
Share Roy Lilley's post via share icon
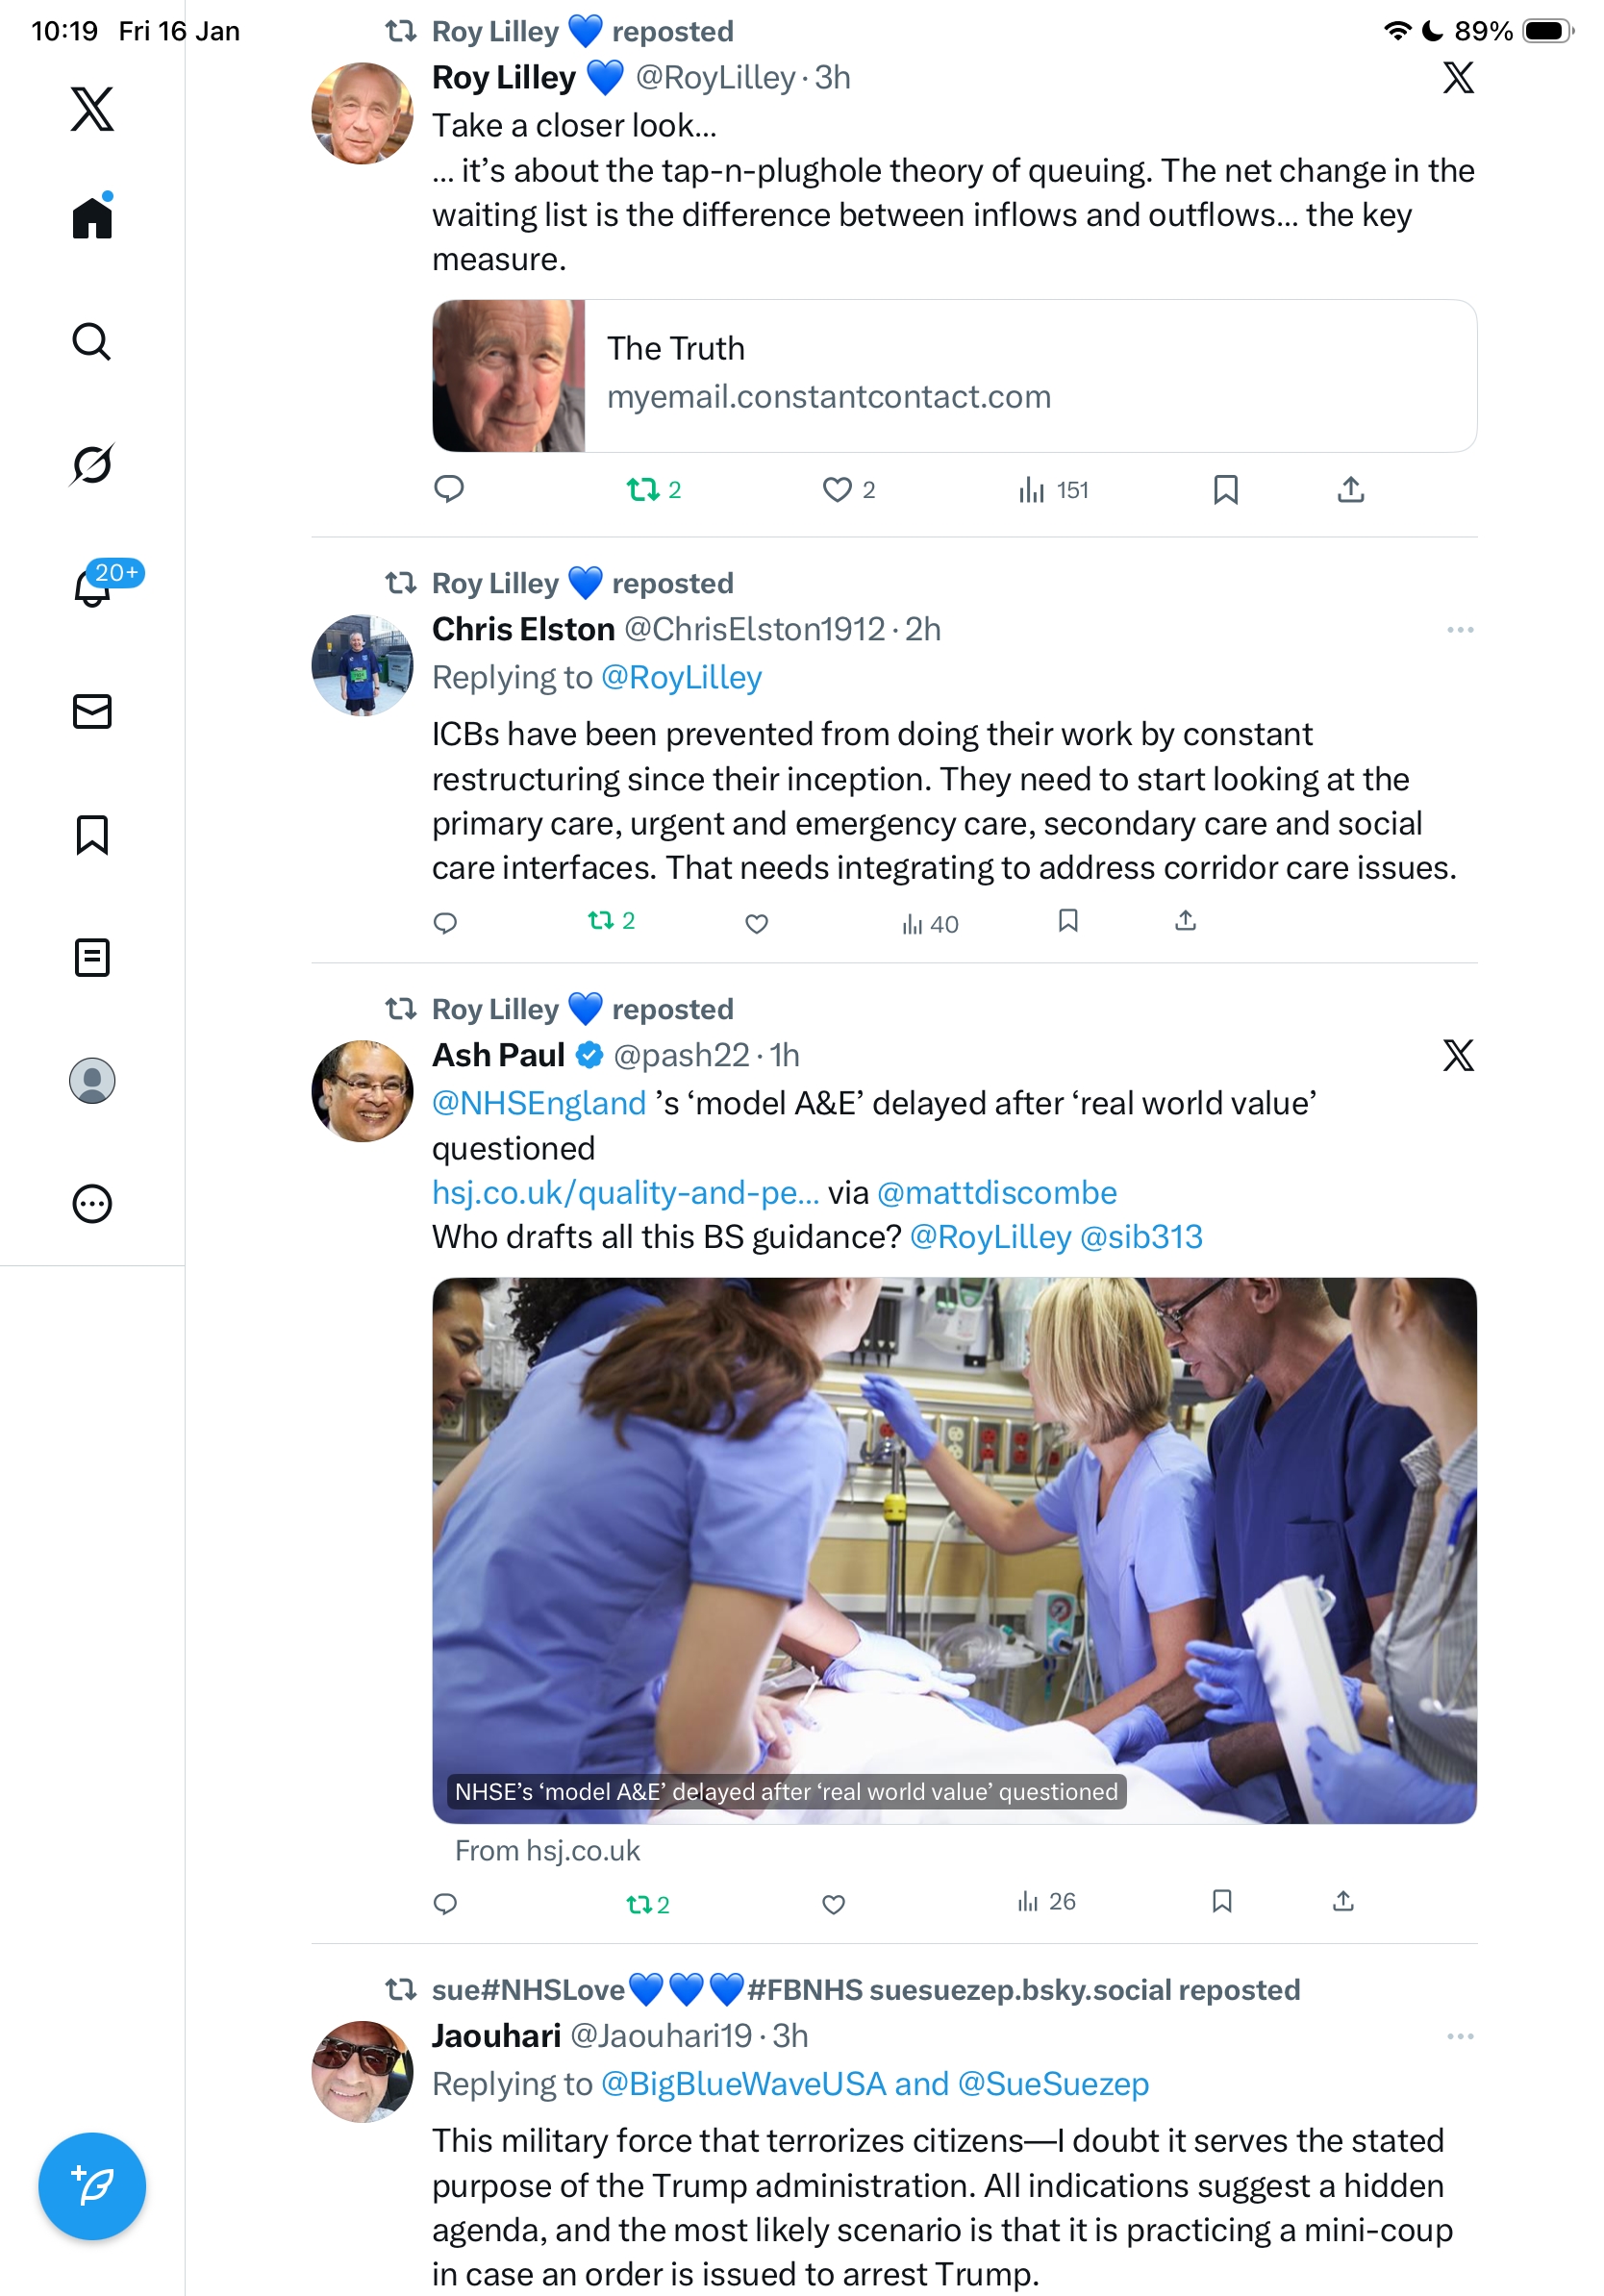click(x=1350, y=489)
